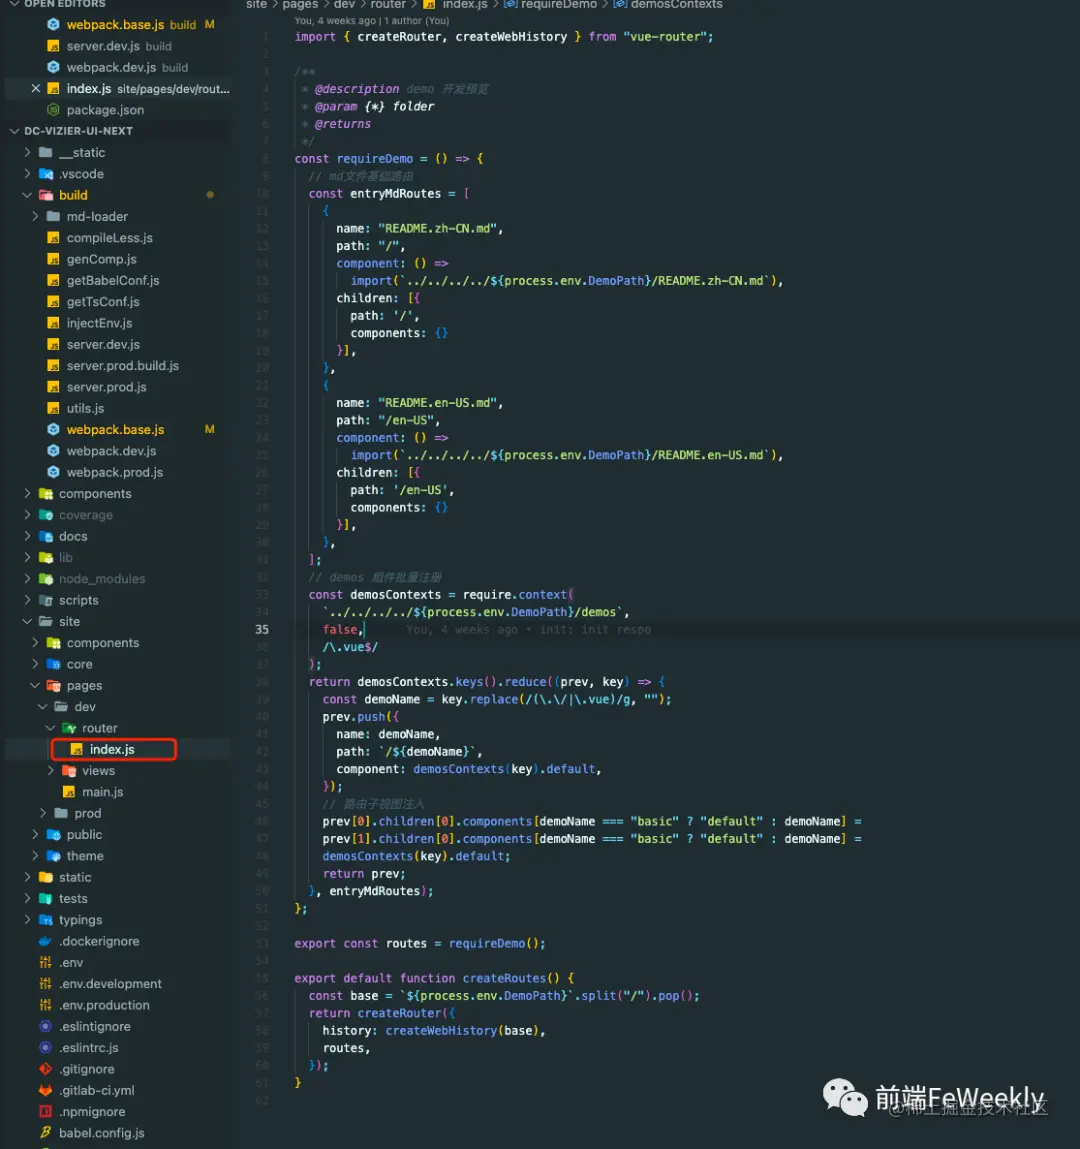This screenshot has height=1149, width=1080.
Task: Open webpack.dev.js in open editors list
Action: point(111,67)
